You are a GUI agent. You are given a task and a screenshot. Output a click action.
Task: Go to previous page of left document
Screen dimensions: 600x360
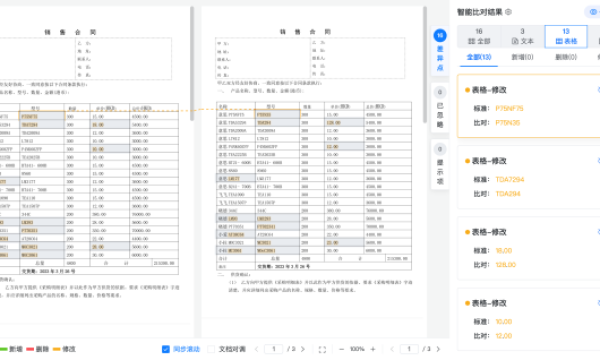(256, 349)
